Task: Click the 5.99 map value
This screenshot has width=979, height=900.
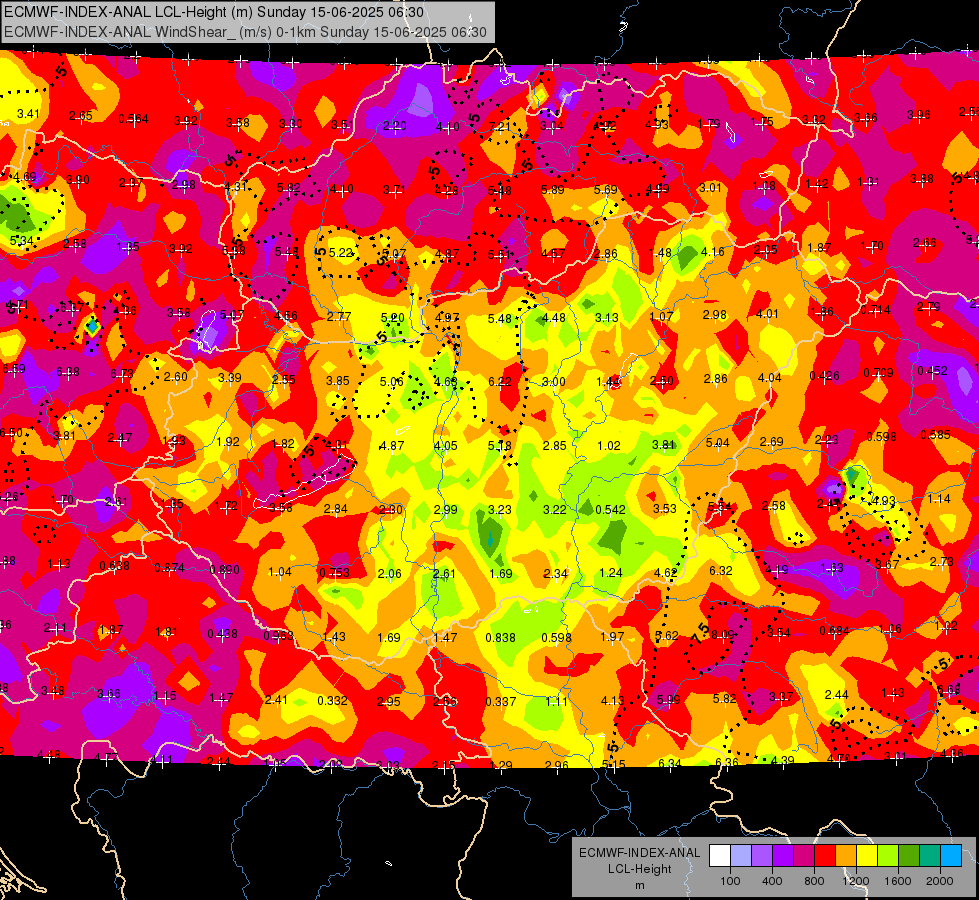Action: (x=668, y=700)
